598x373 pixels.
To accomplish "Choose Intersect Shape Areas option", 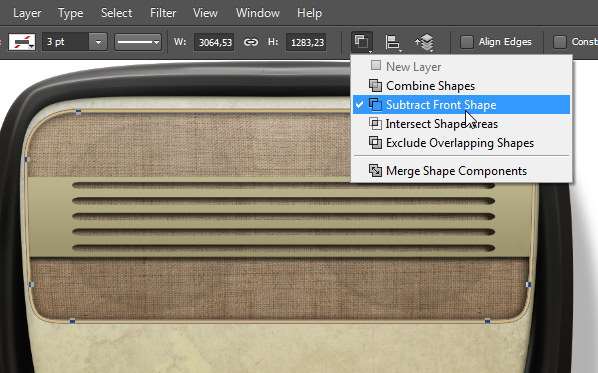I will pyautogui.click(x=461, y=124).
